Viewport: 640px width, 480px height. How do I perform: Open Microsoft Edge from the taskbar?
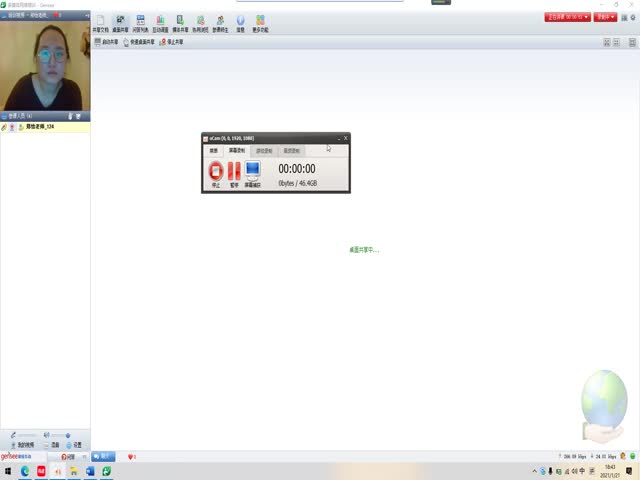pos(25,471)
